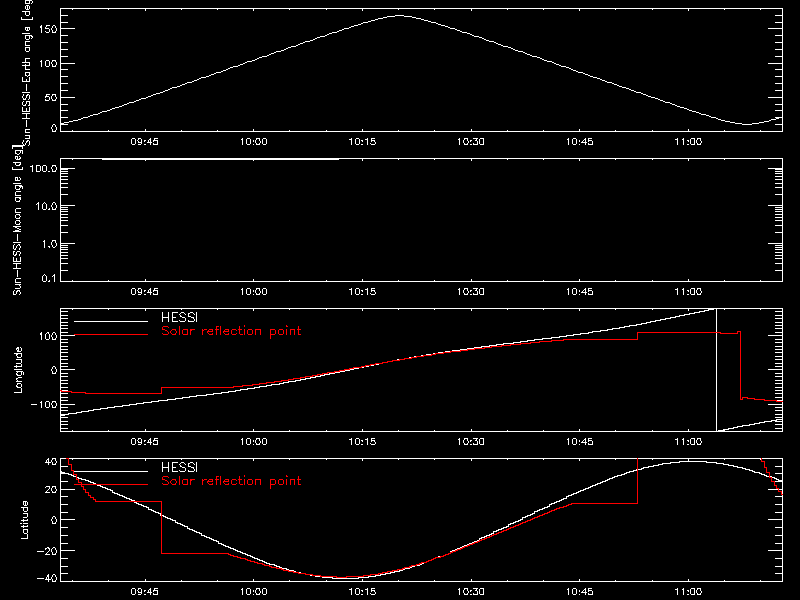This screenshot has width=800, height=600.
Task: Click Solar reflection point legend in Latitude plot
Action: point(231,481)
